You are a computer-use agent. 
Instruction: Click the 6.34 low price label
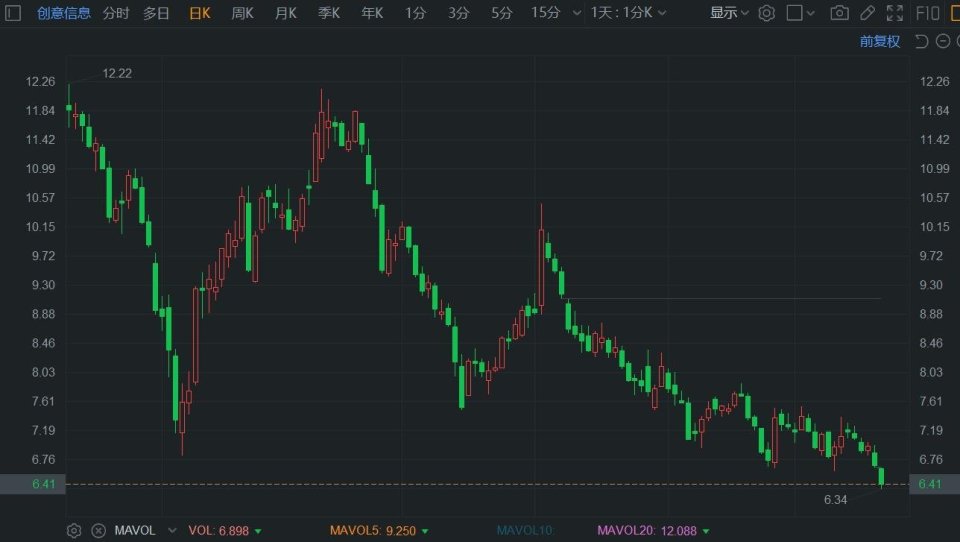point(835,500)
